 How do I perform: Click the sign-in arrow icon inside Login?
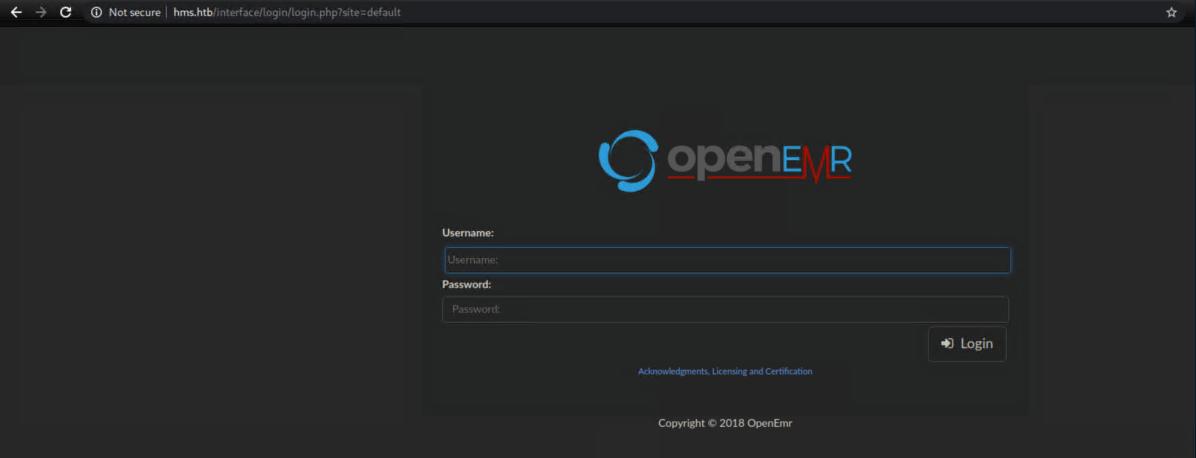tap(946, 343)
